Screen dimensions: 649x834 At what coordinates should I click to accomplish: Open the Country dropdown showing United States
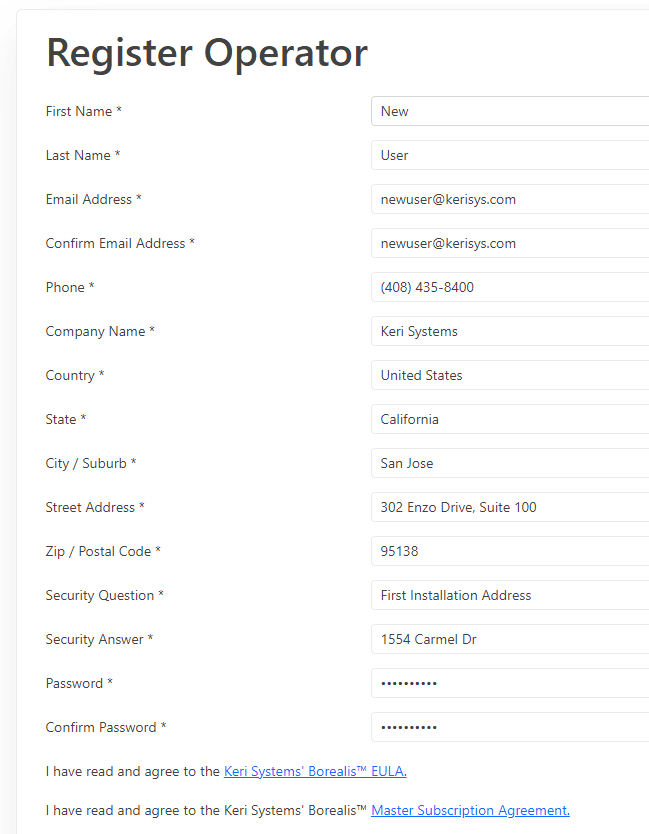point(510,375)
